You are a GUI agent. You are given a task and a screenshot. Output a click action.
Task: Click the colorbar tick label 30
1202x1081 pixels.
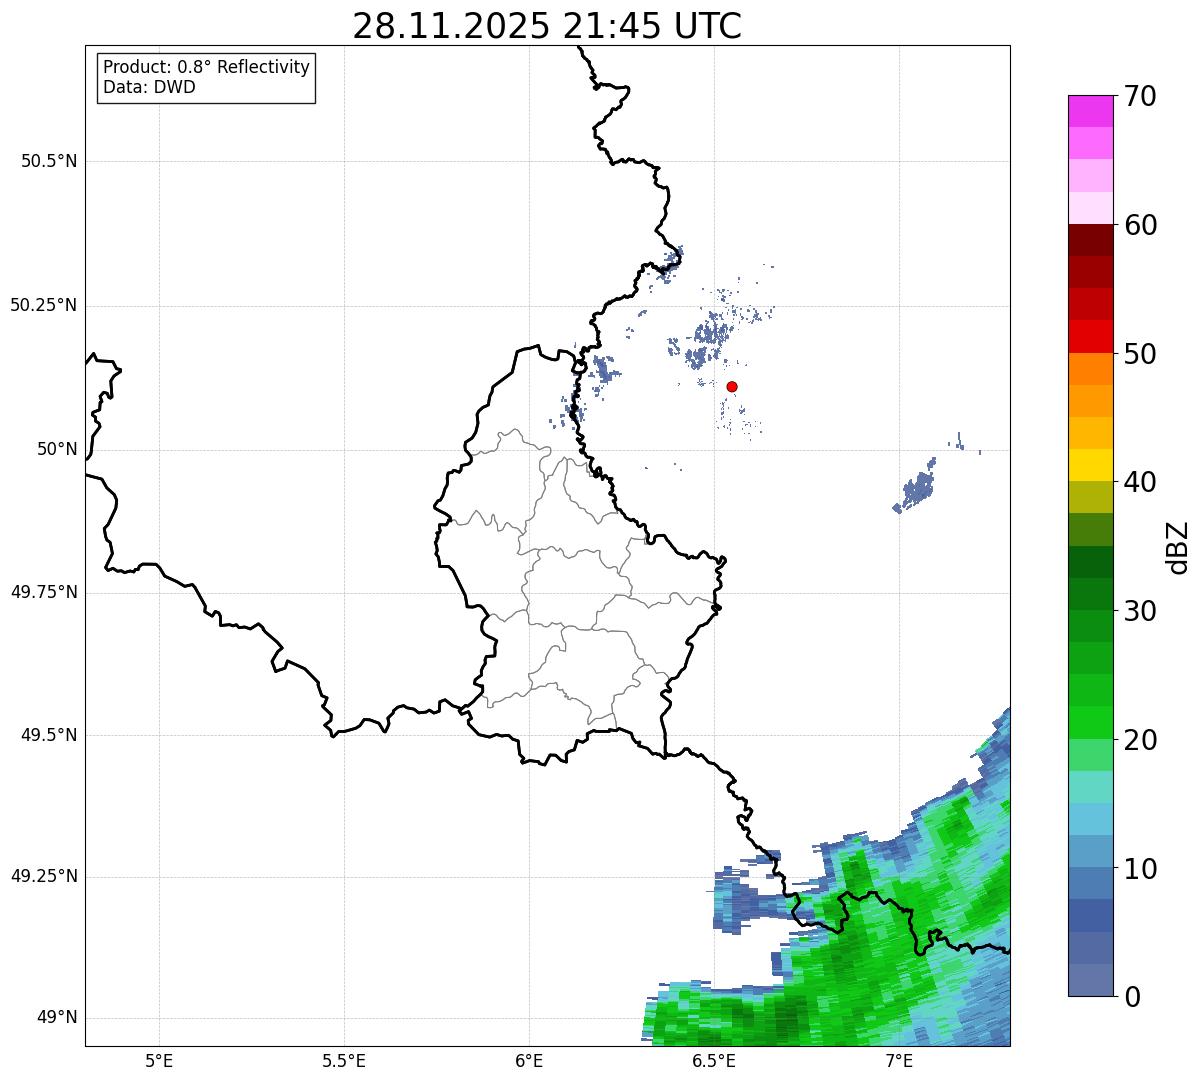coord(1140,611)
